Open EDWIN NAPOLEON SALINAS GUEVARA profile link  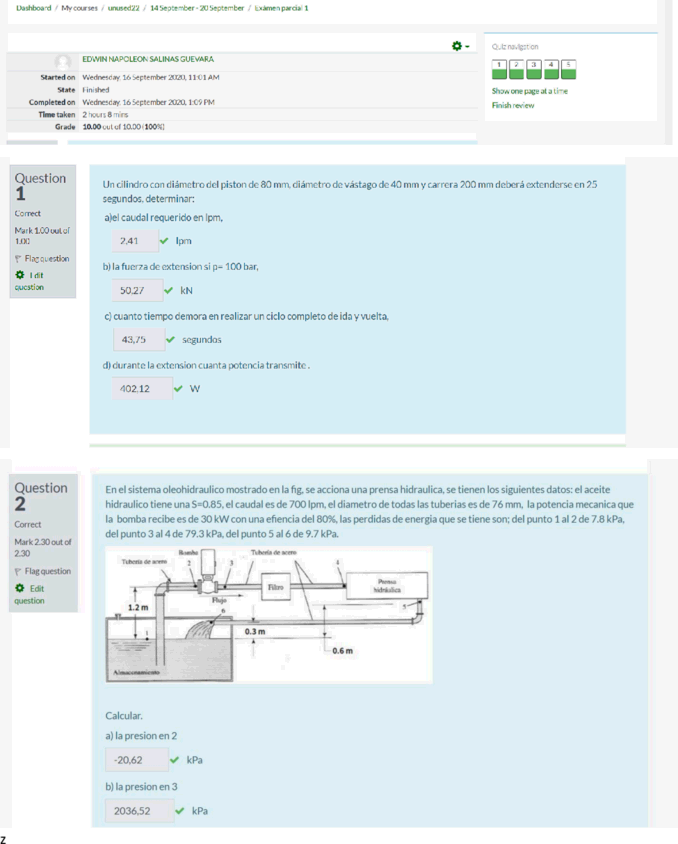[x=148, y=59]
